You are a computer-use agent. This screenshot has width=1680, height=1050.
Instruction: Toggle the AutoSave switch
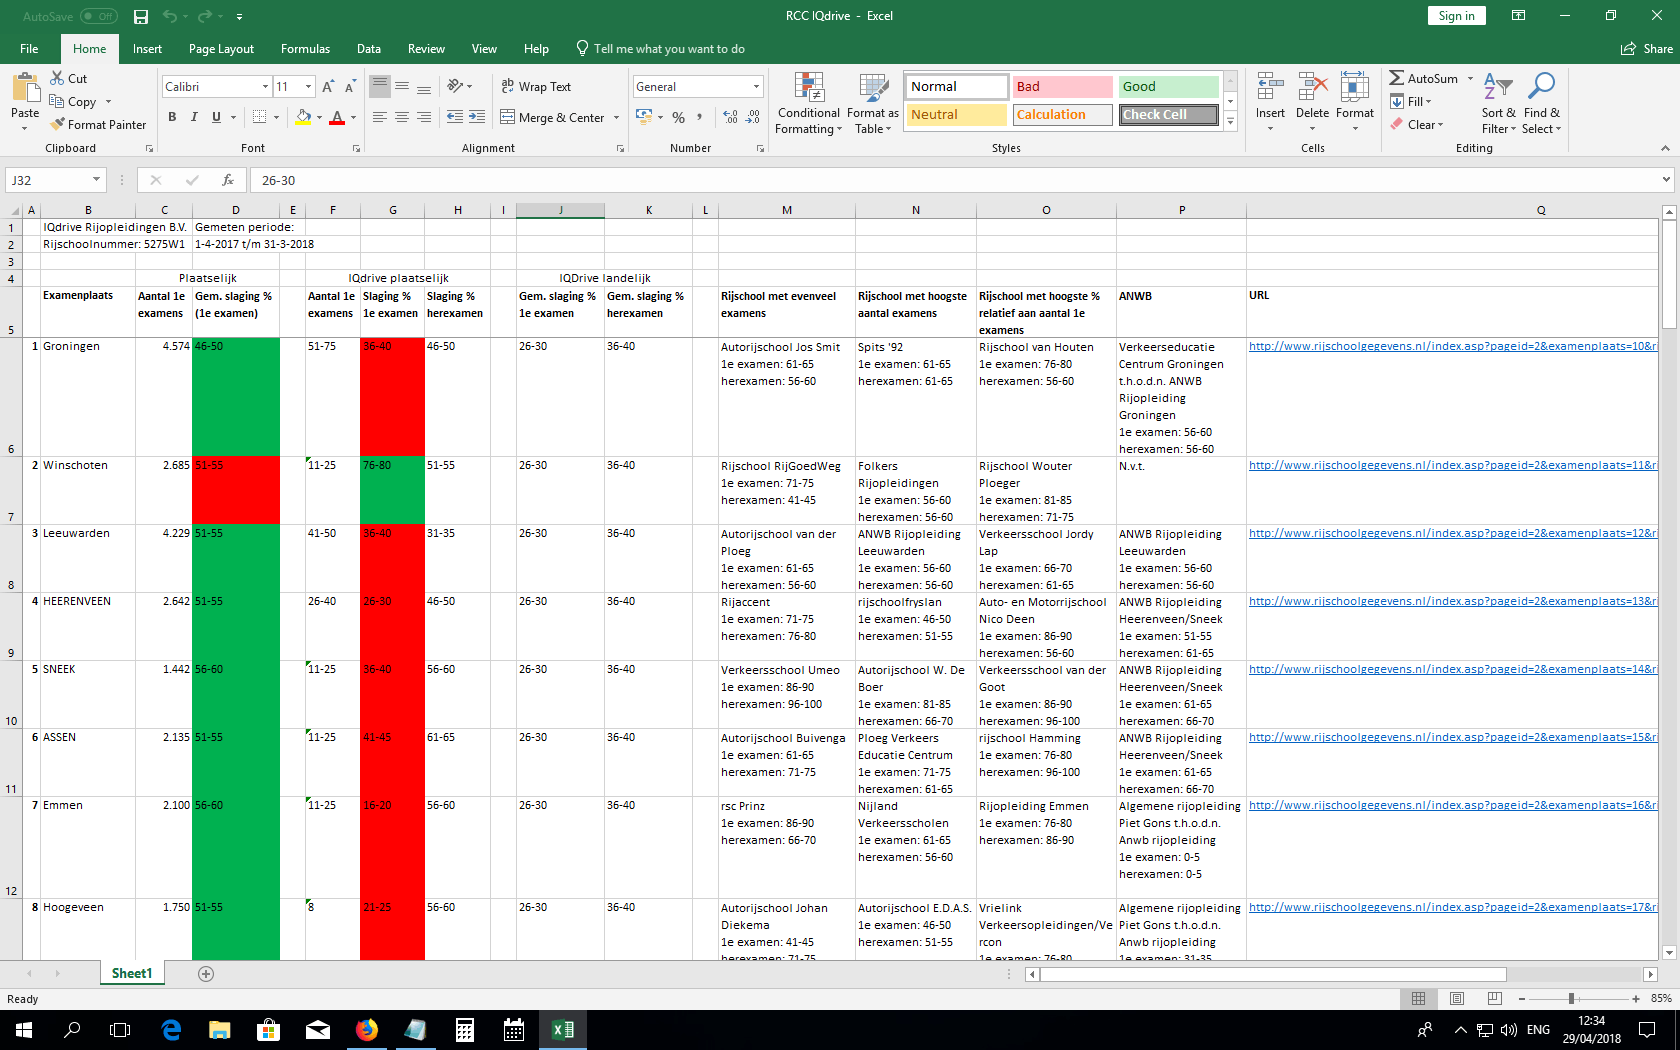(x=98, y=16)
